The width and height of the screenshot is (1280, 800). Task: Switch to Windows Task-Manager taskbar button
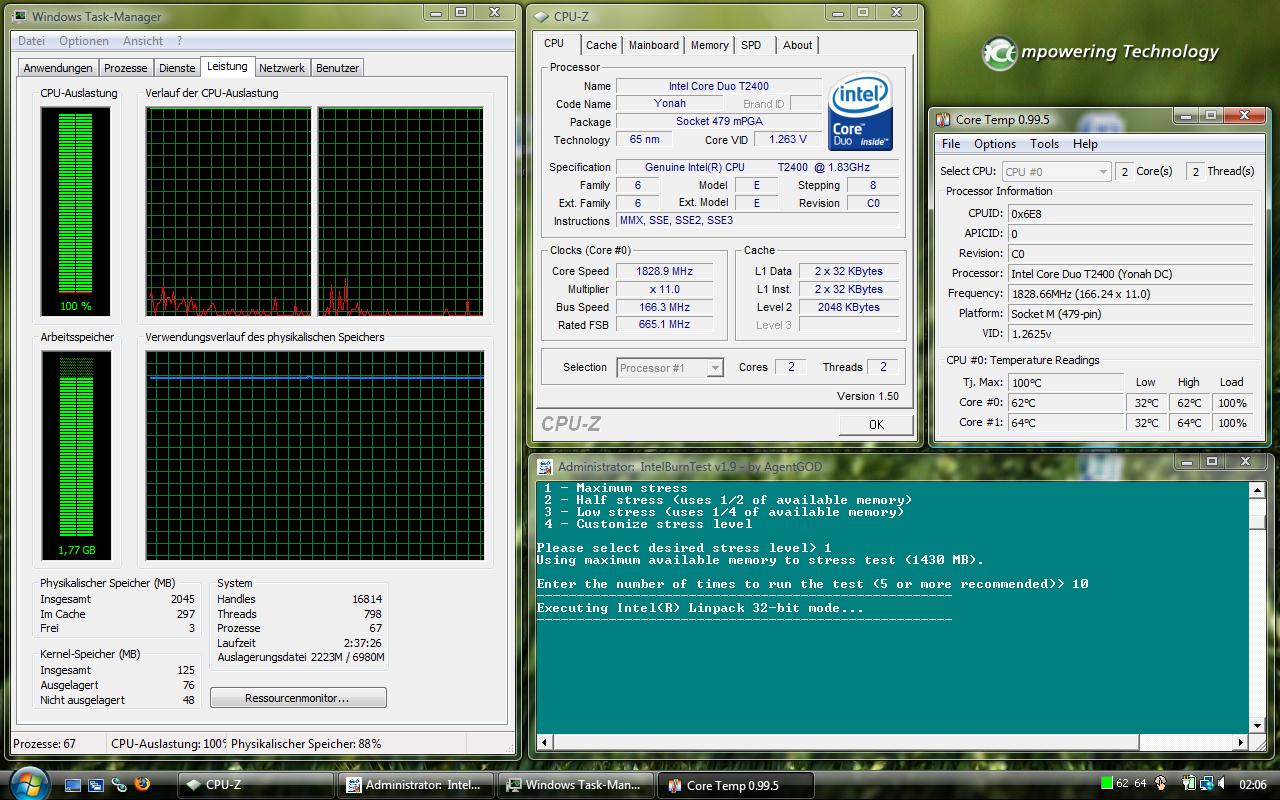578,785
